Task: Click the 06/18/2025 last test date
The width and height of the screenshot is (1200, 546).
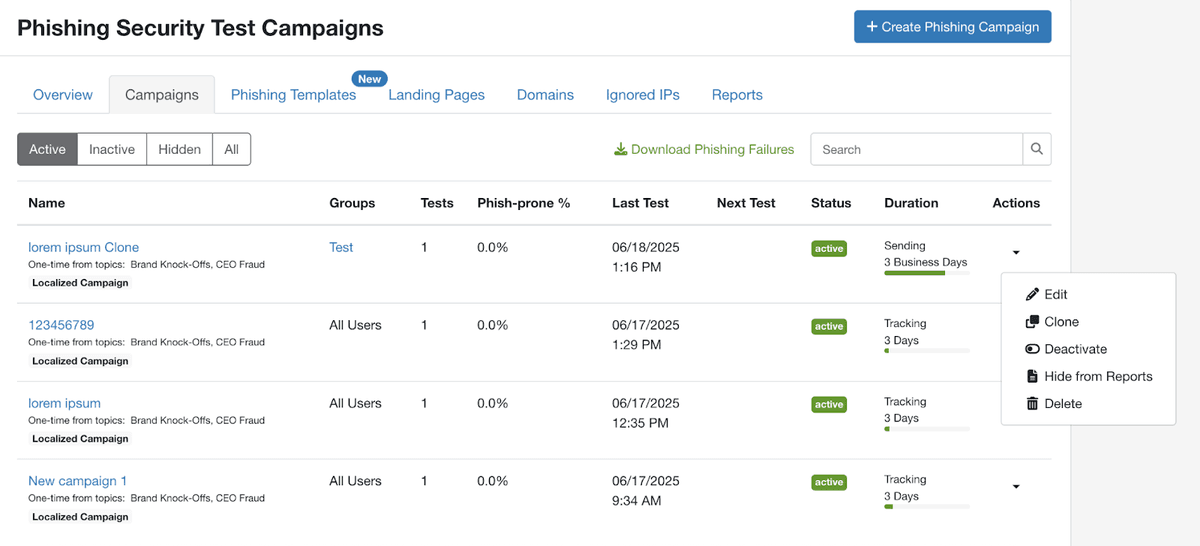Action: coord(646,247)
